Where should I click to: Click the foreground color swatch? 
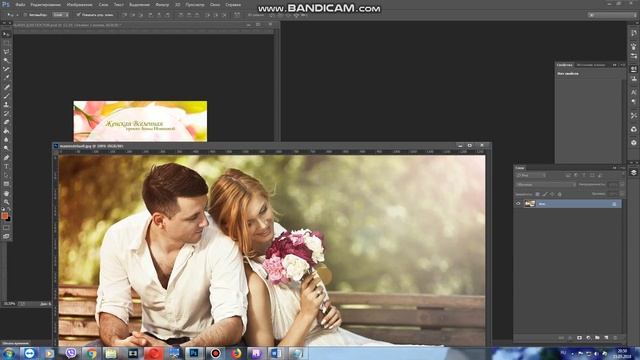point(4,216)
